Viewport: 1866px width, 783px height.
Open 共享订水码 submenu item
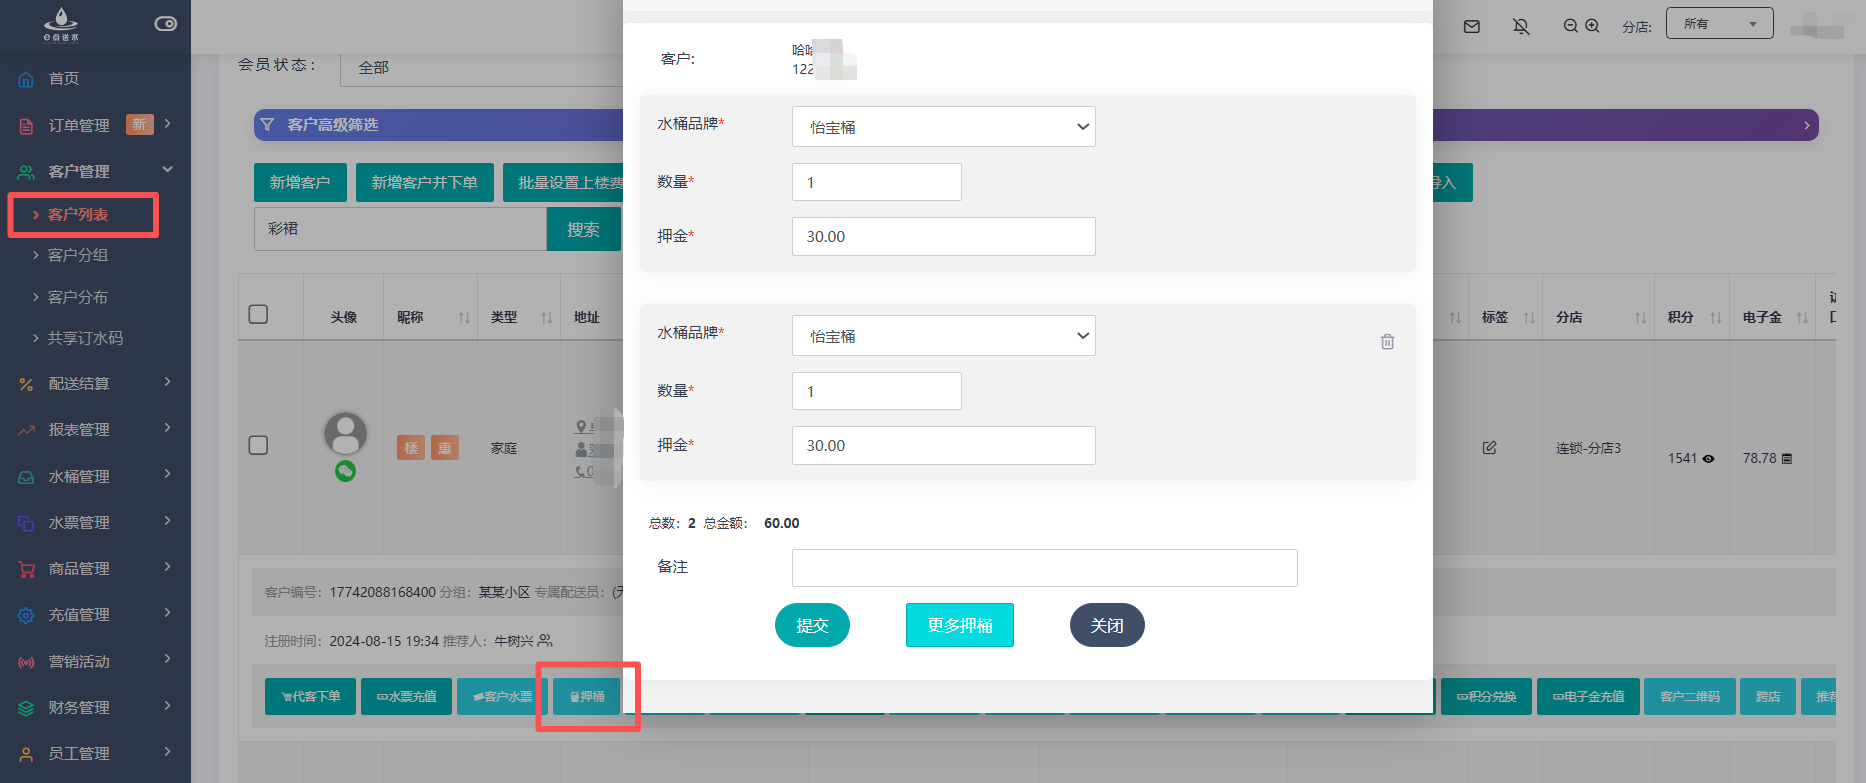coord(85,338)
